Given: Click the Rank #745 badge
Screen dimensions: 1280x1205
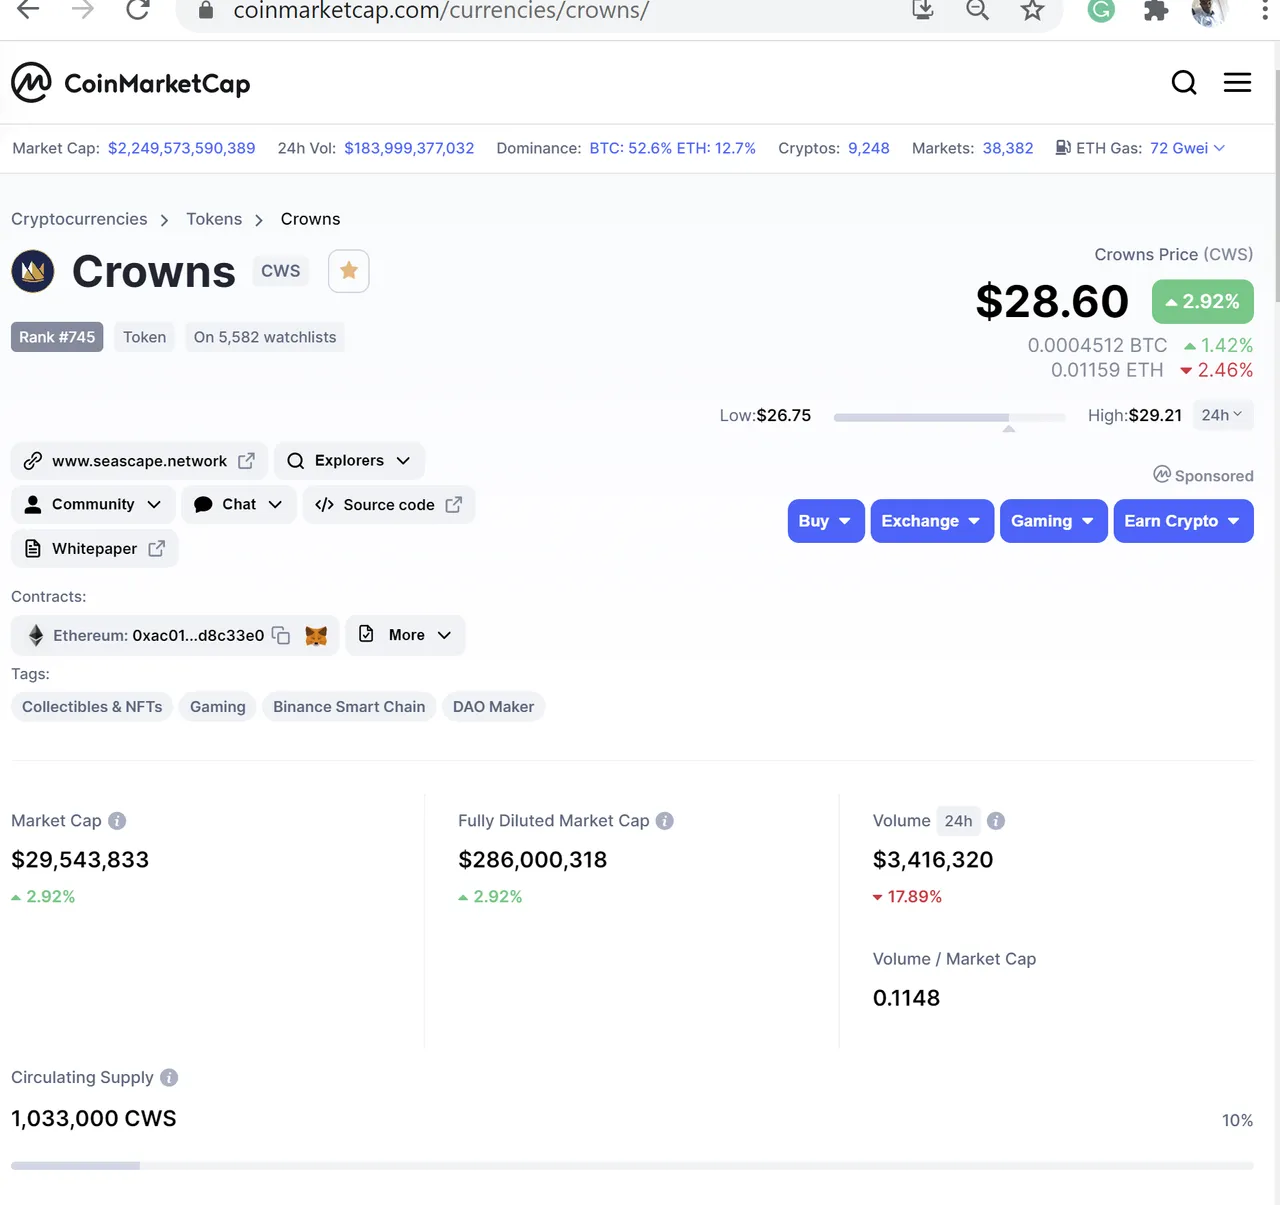Looking at the screenshot, I should click(x=57, y=337).
